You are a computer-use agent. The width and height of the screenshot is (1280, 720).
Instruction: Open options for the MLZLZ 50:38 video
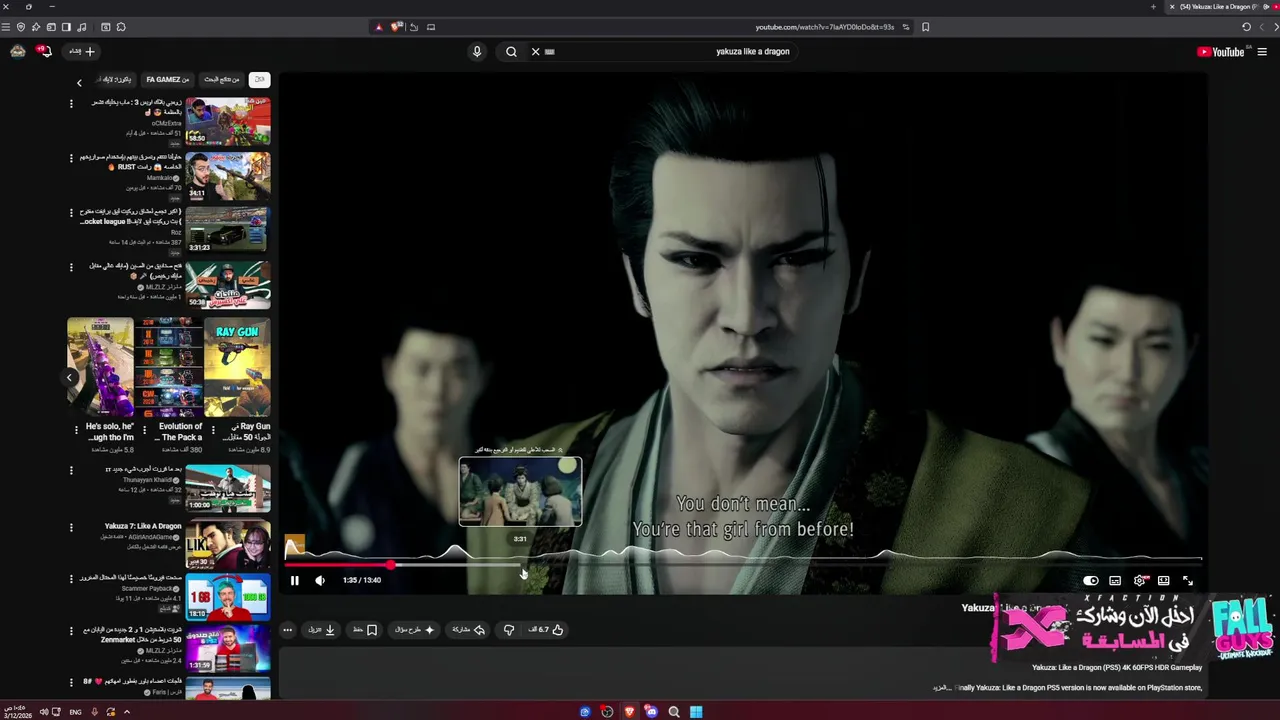(x=71, y=267)
